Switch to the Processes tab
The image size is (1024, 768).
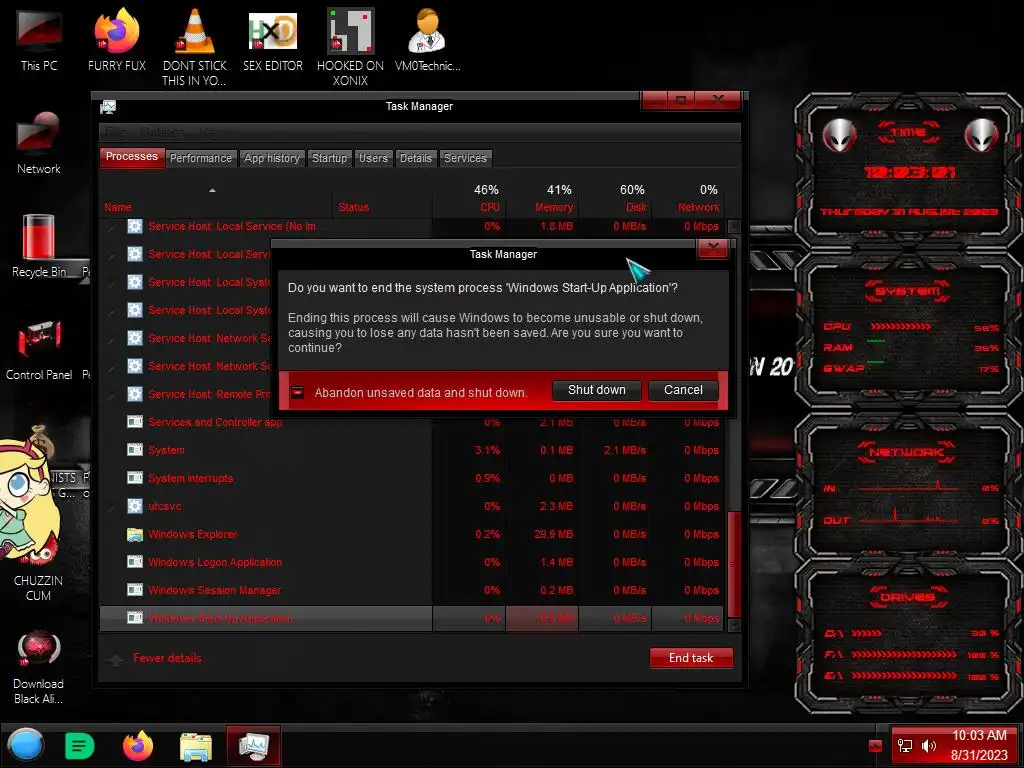pos(131,157)
